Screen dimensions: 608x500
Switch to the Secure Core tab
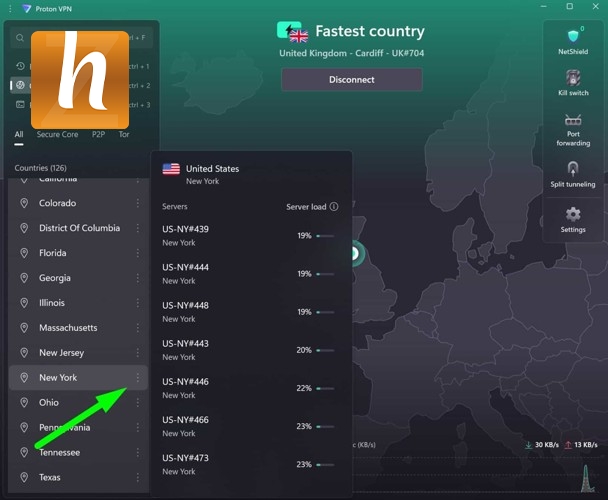point(57,134)
